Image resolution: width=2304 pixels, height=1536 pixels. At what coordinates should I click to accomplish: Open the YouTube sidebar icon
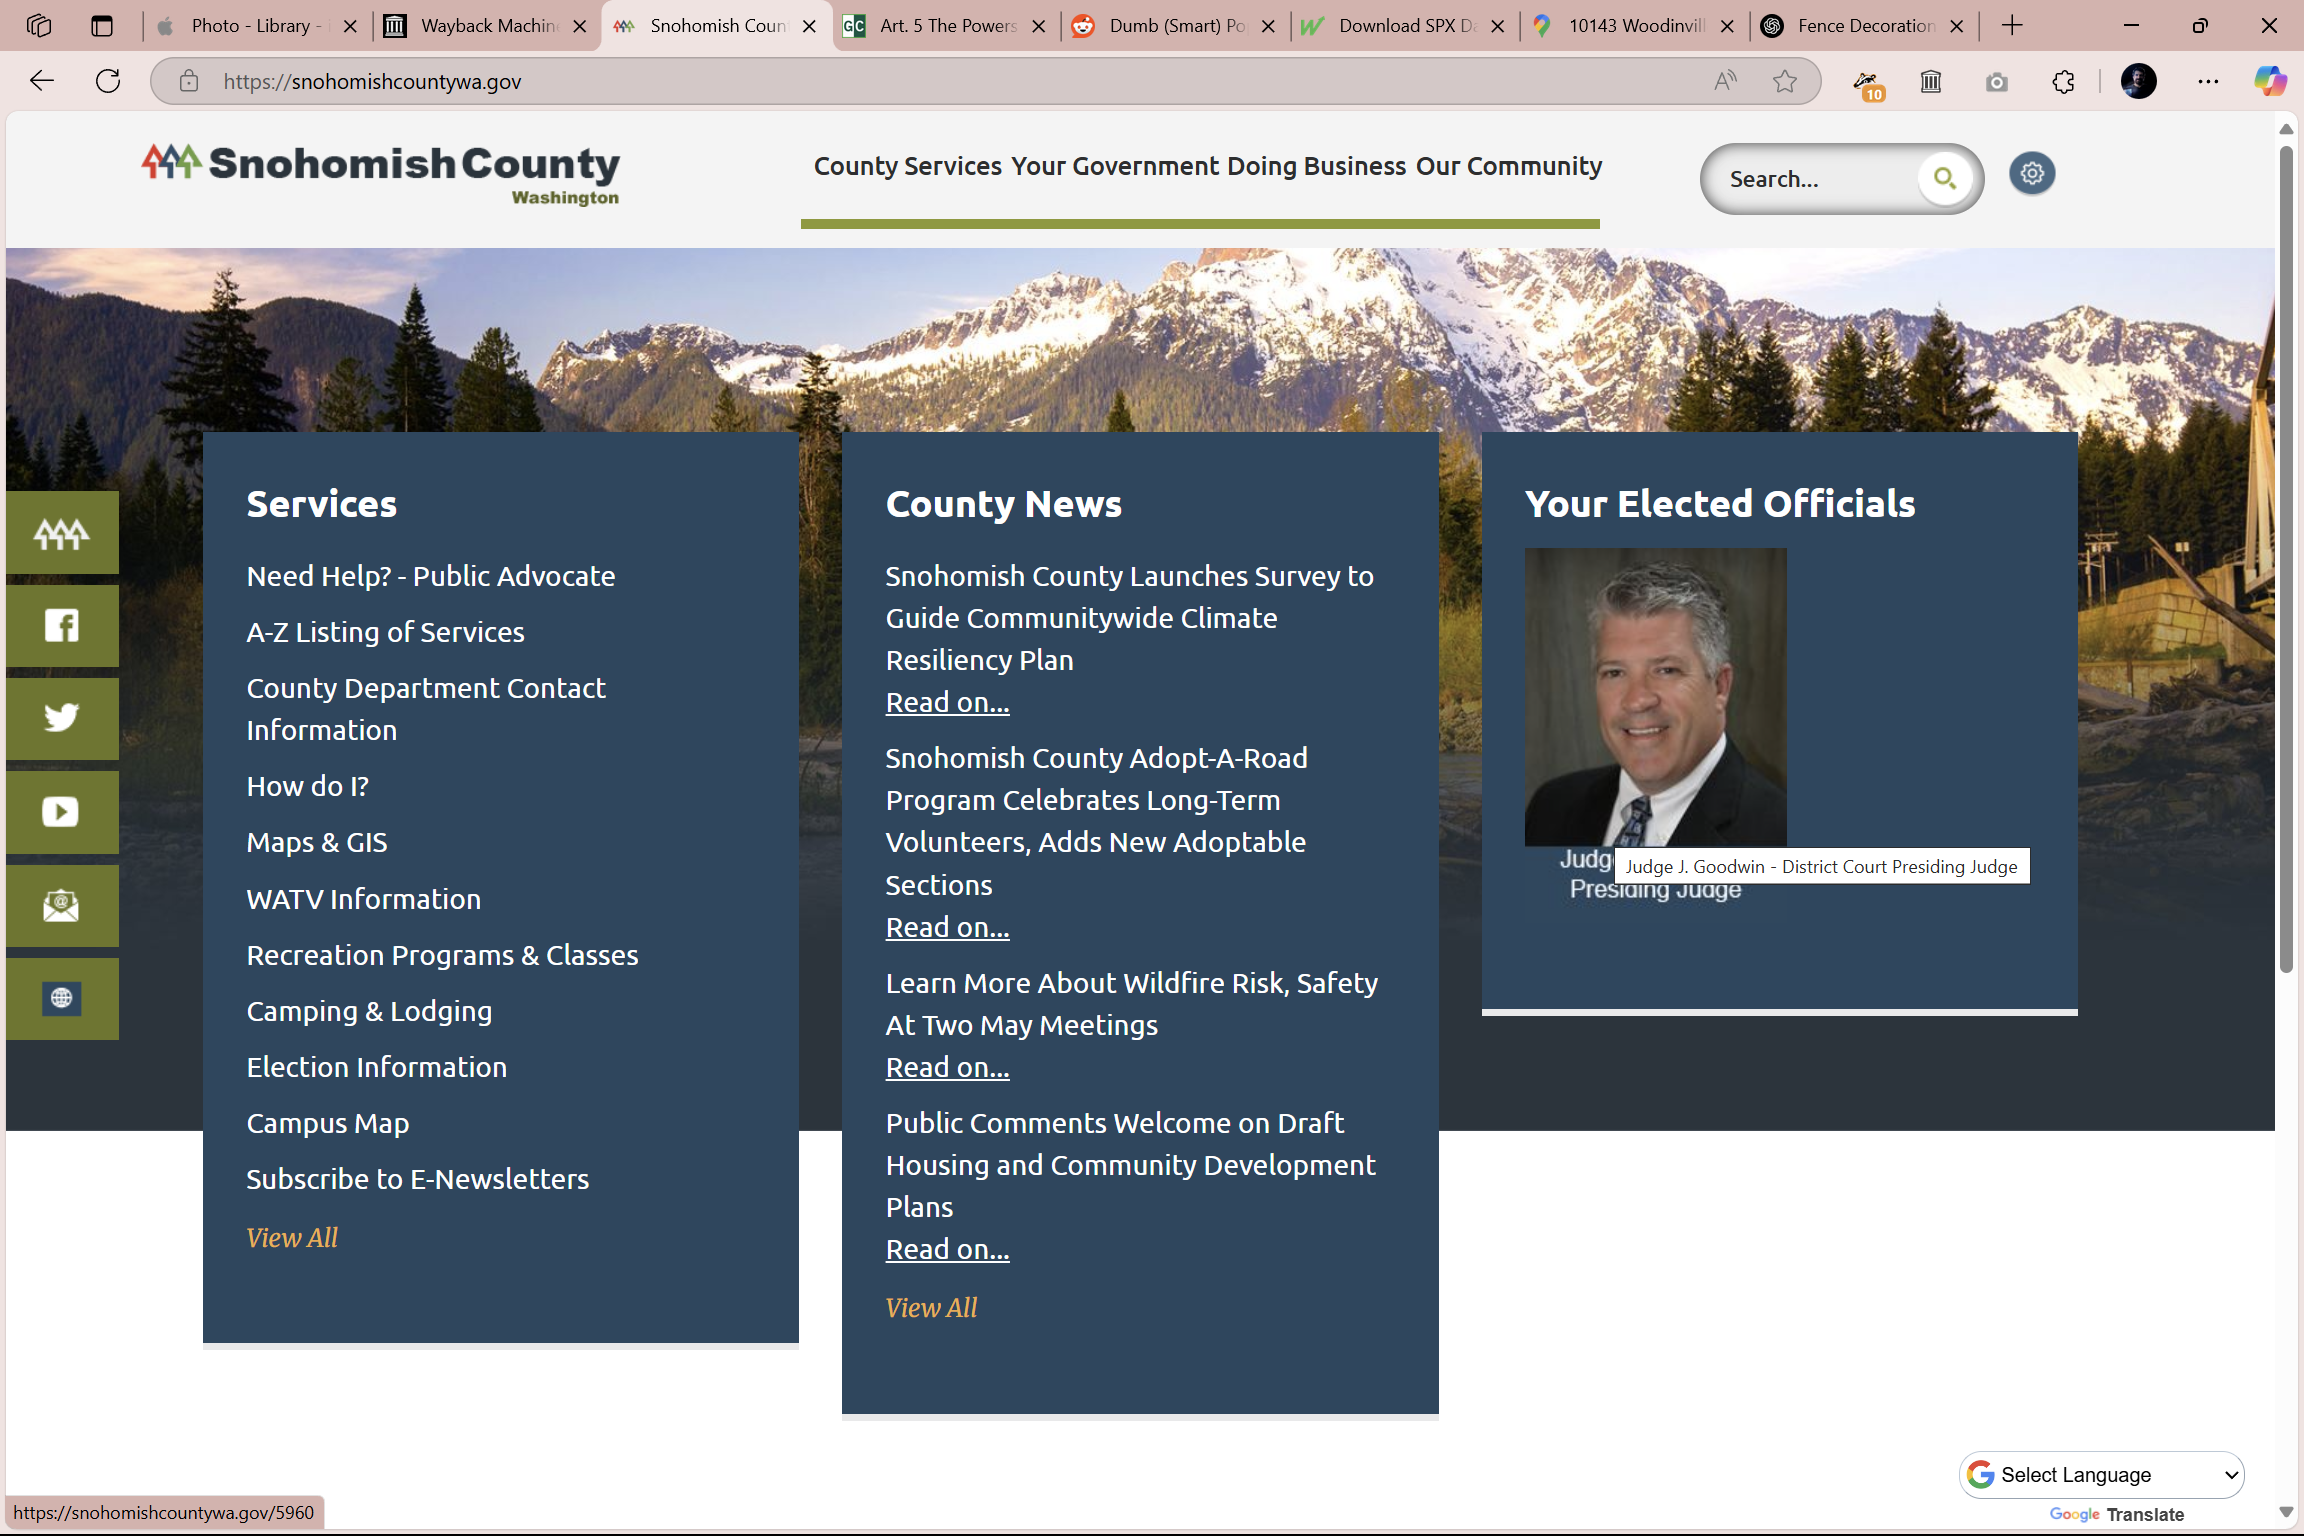point(62,812)
